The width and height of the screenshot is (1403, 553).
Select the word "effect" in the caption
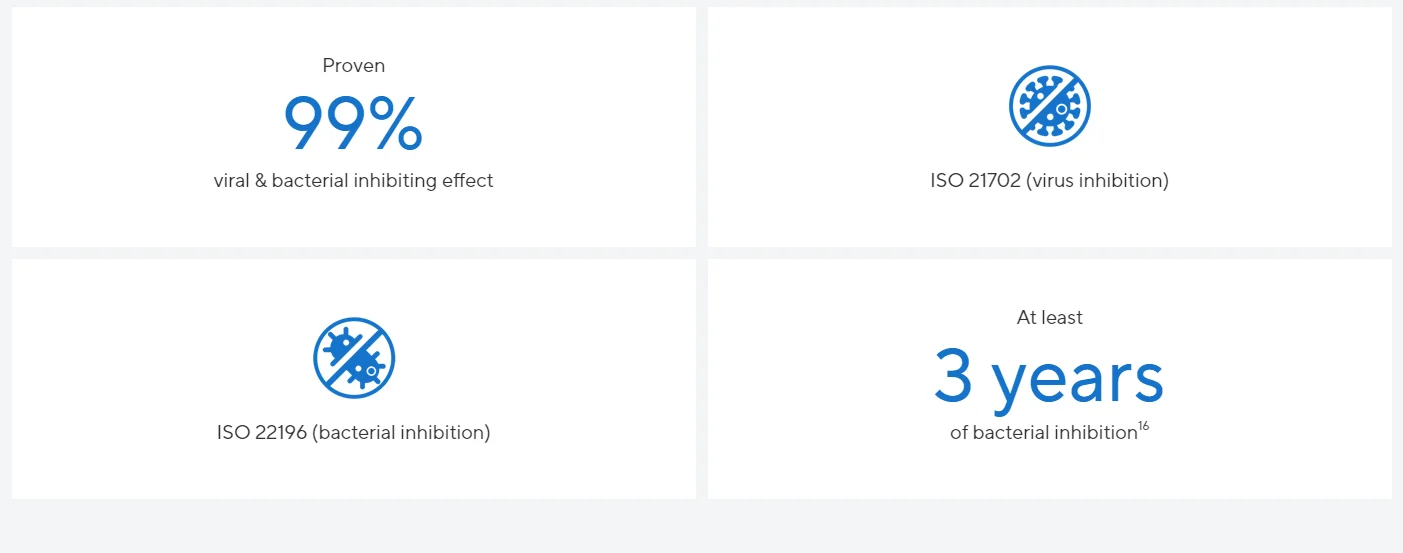pyautogui.click(x=468, y=181)
